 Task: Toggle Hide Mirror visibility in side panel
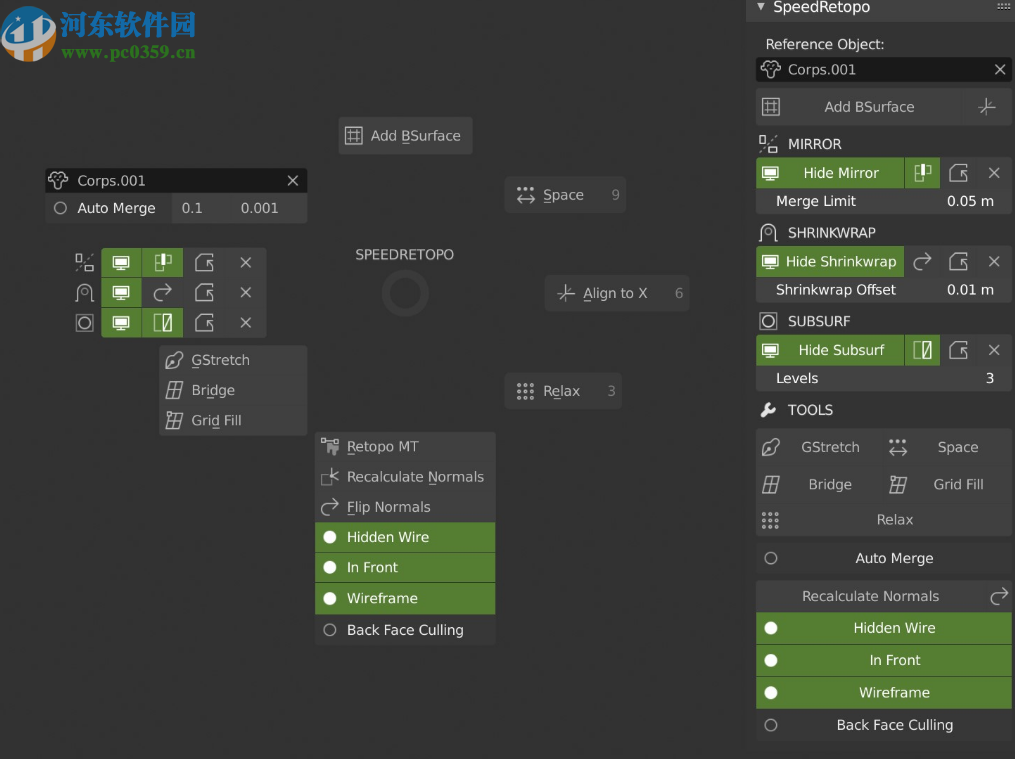(830, 173)
